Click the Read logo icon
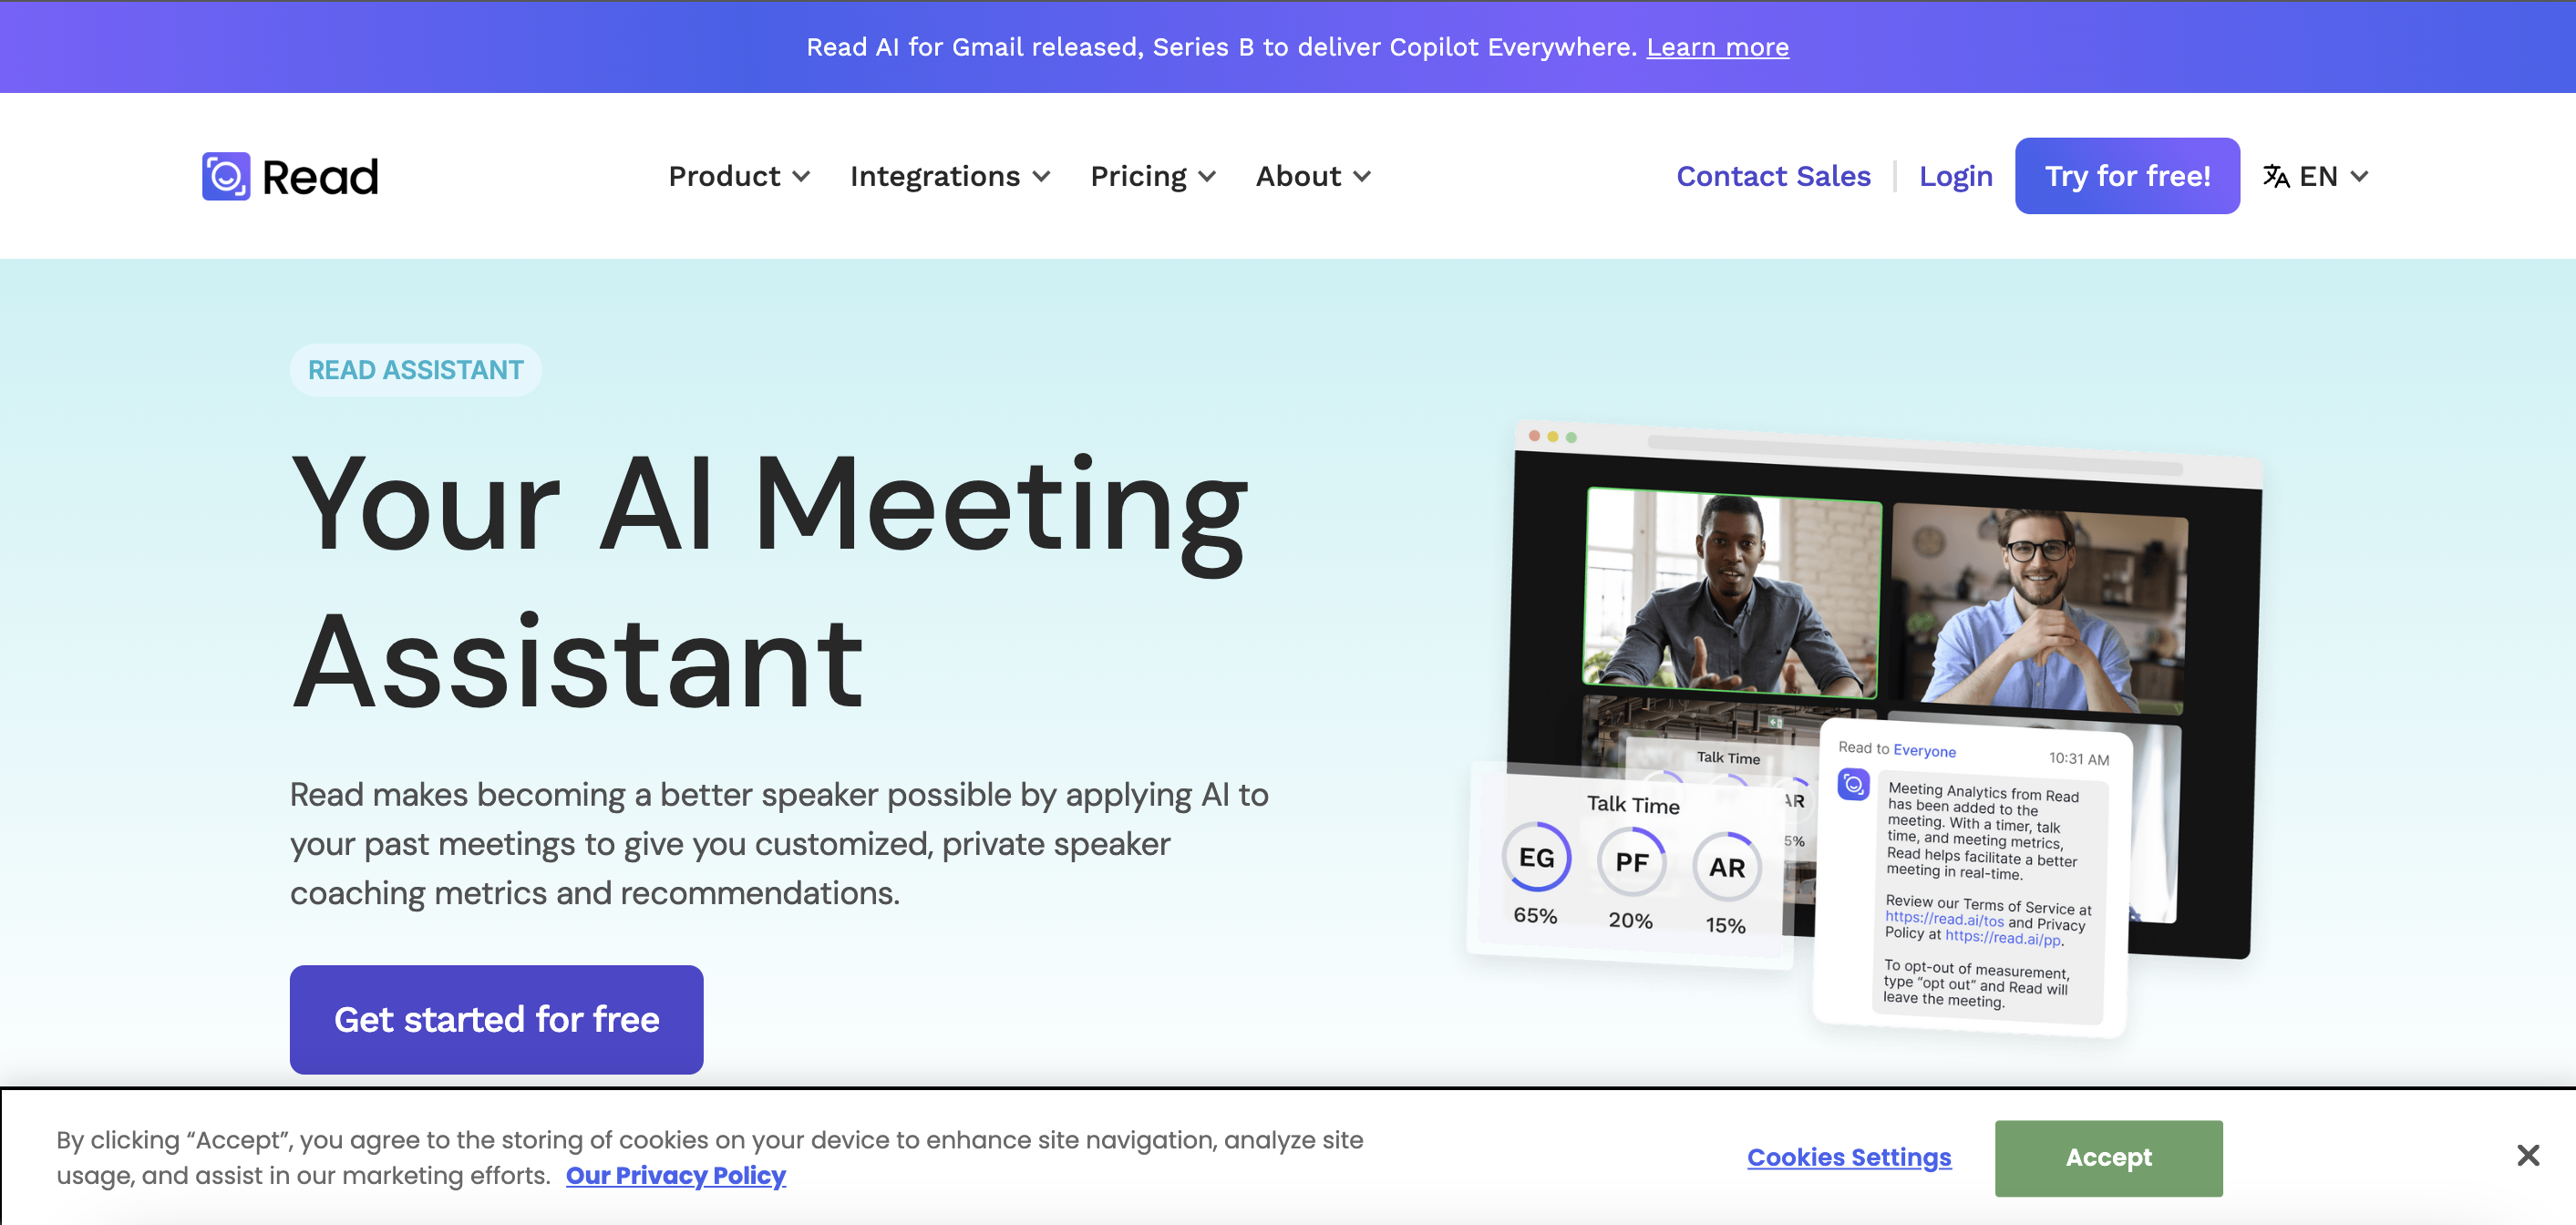2576x1225 pixels. [226, 176]
